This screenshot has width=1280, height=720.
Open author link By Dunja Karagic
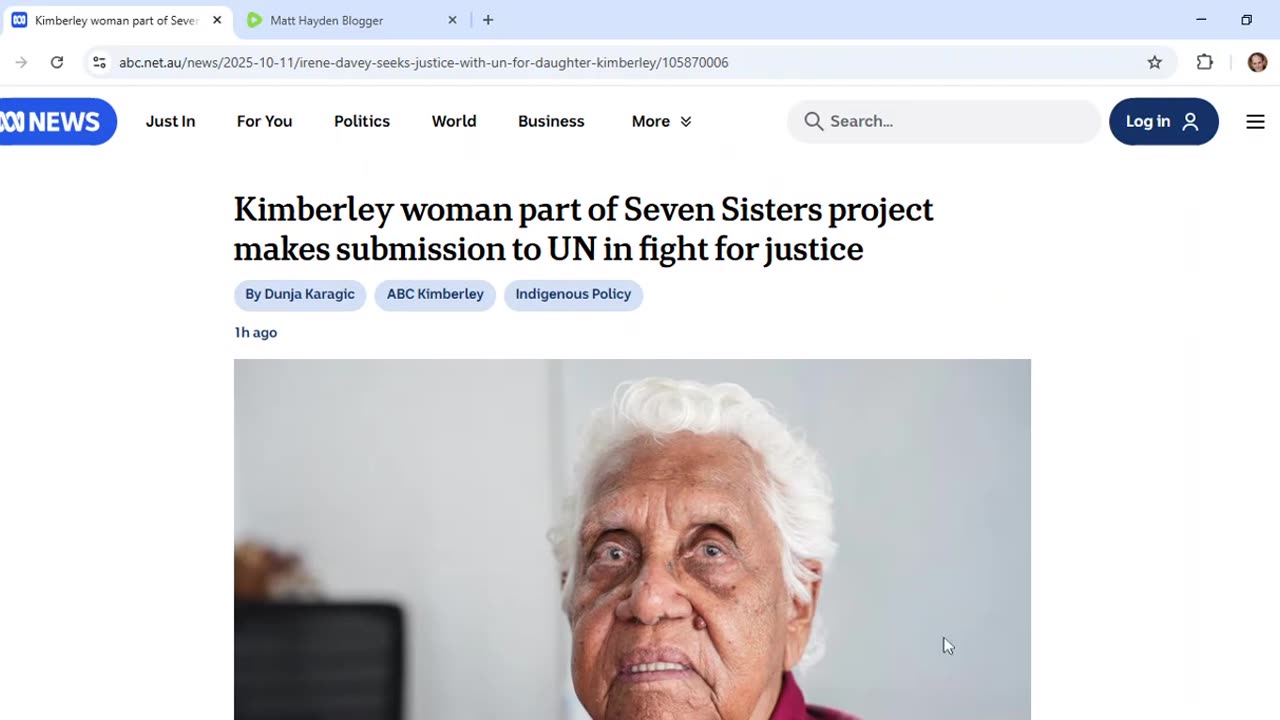(x=300, y=294)
